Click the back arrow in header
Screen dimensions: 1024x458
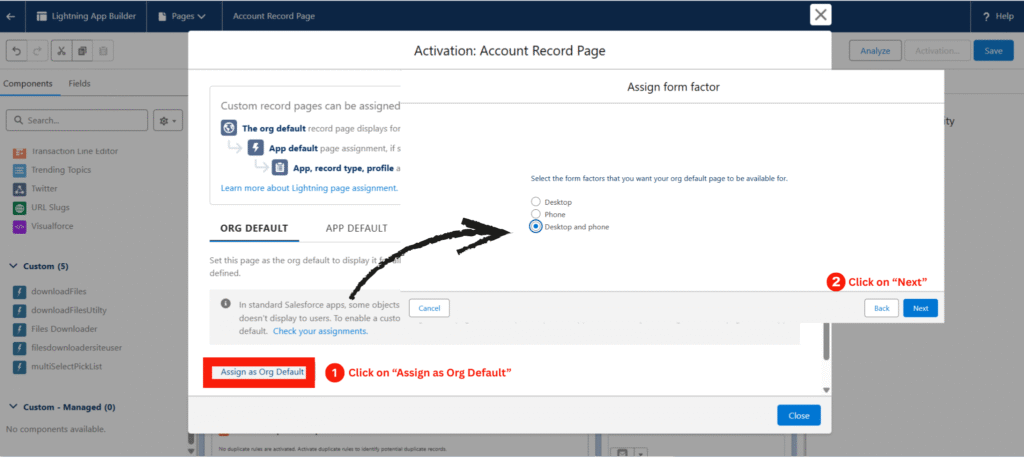pos(10,16)
